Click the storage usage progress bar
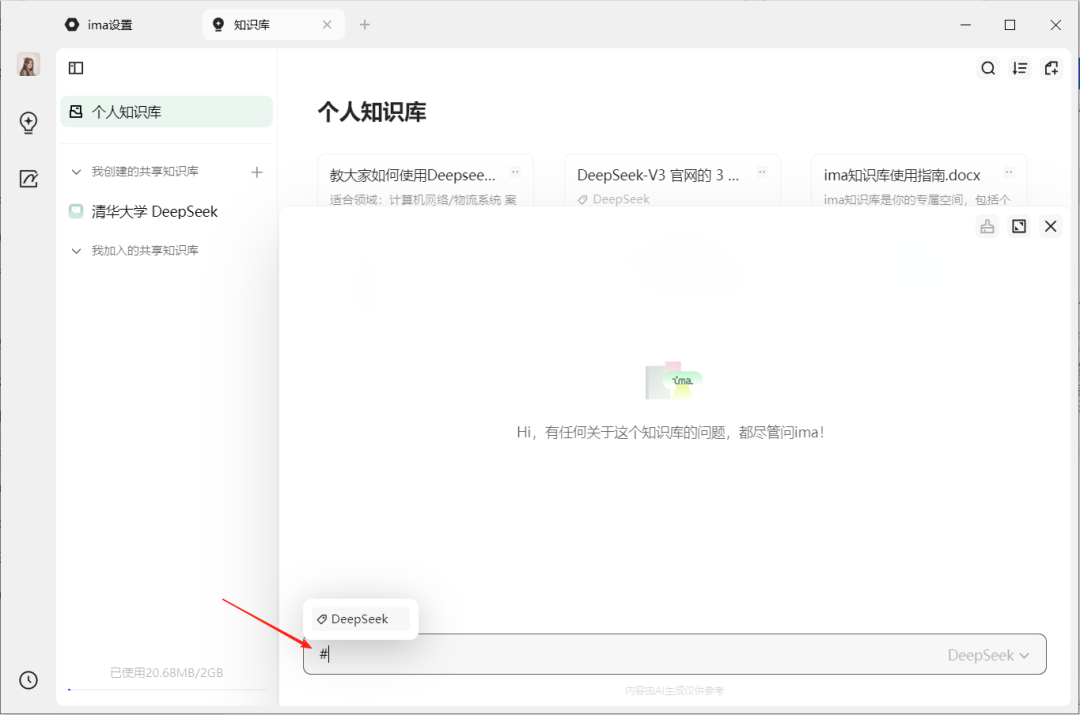 167,689
